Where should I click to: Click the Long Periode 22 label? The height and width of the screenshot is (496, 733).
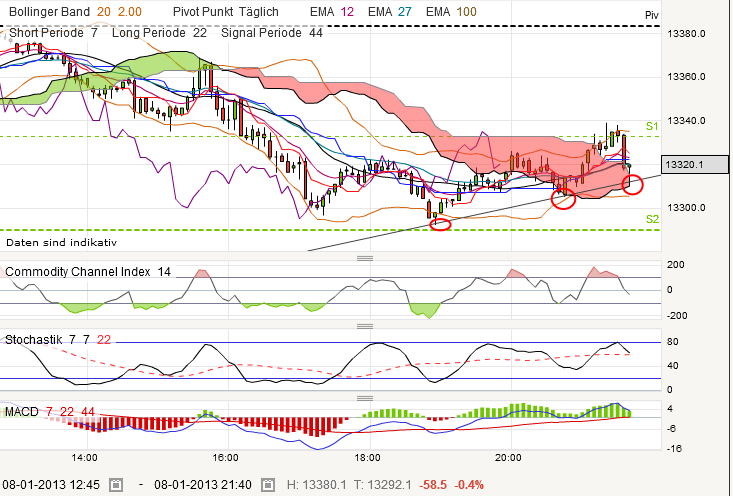point(159,33)
